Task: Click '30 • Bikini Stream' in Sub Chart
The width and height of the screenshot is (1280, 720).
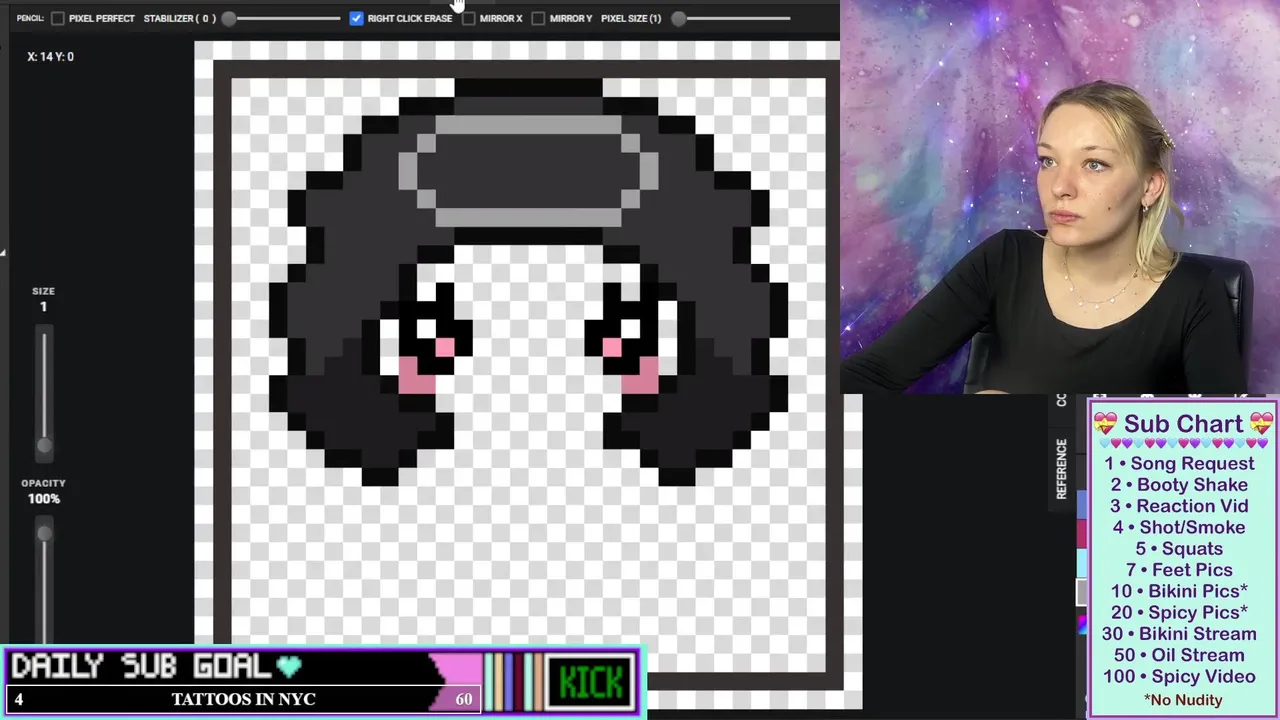Action: tap(1179, 634)
